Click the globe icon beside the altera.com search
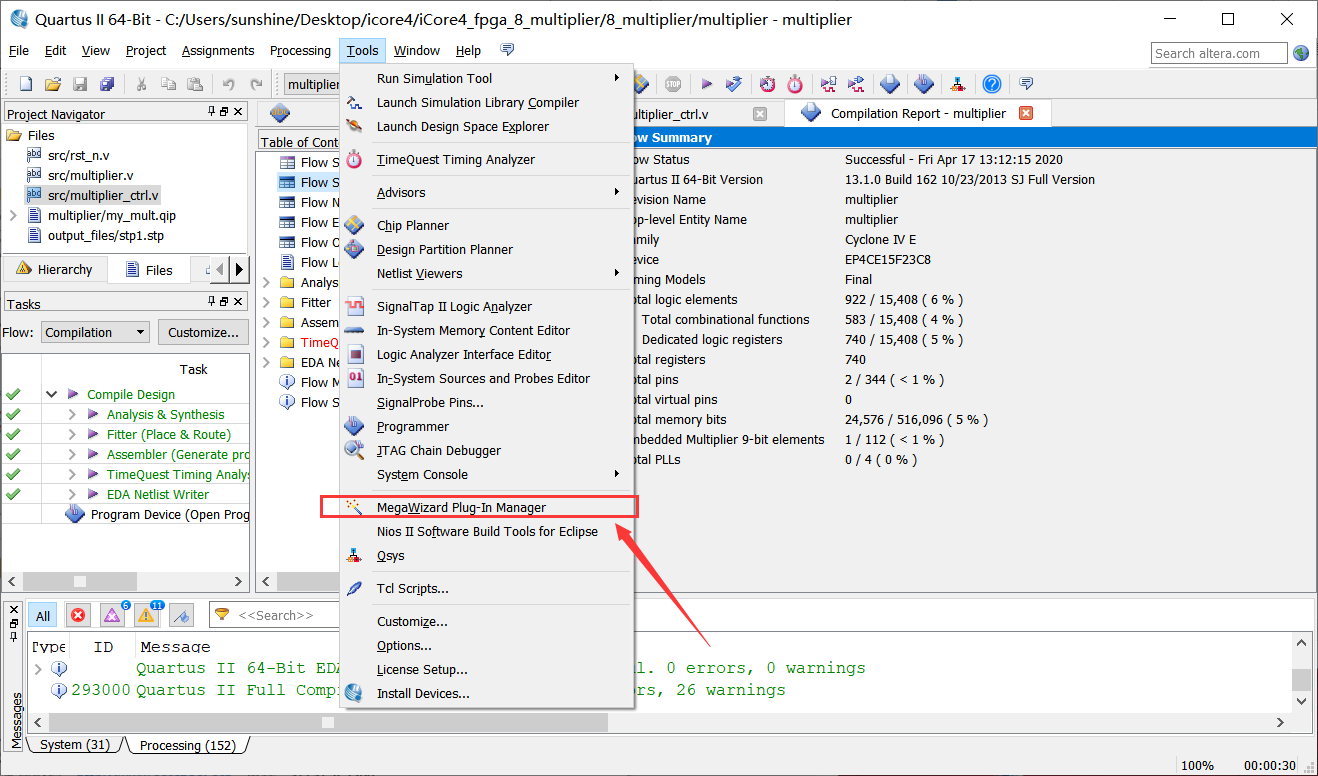Screen dimensions: 1318x776 click(x=1301, y=53)
